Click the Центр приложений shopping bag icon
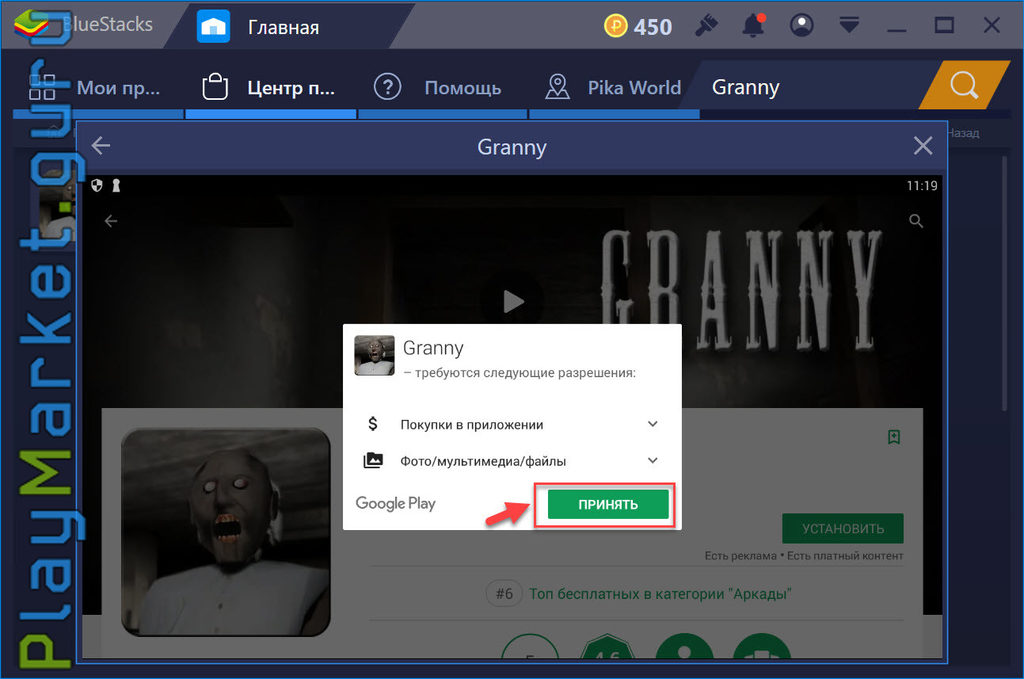 pos(215,87)
